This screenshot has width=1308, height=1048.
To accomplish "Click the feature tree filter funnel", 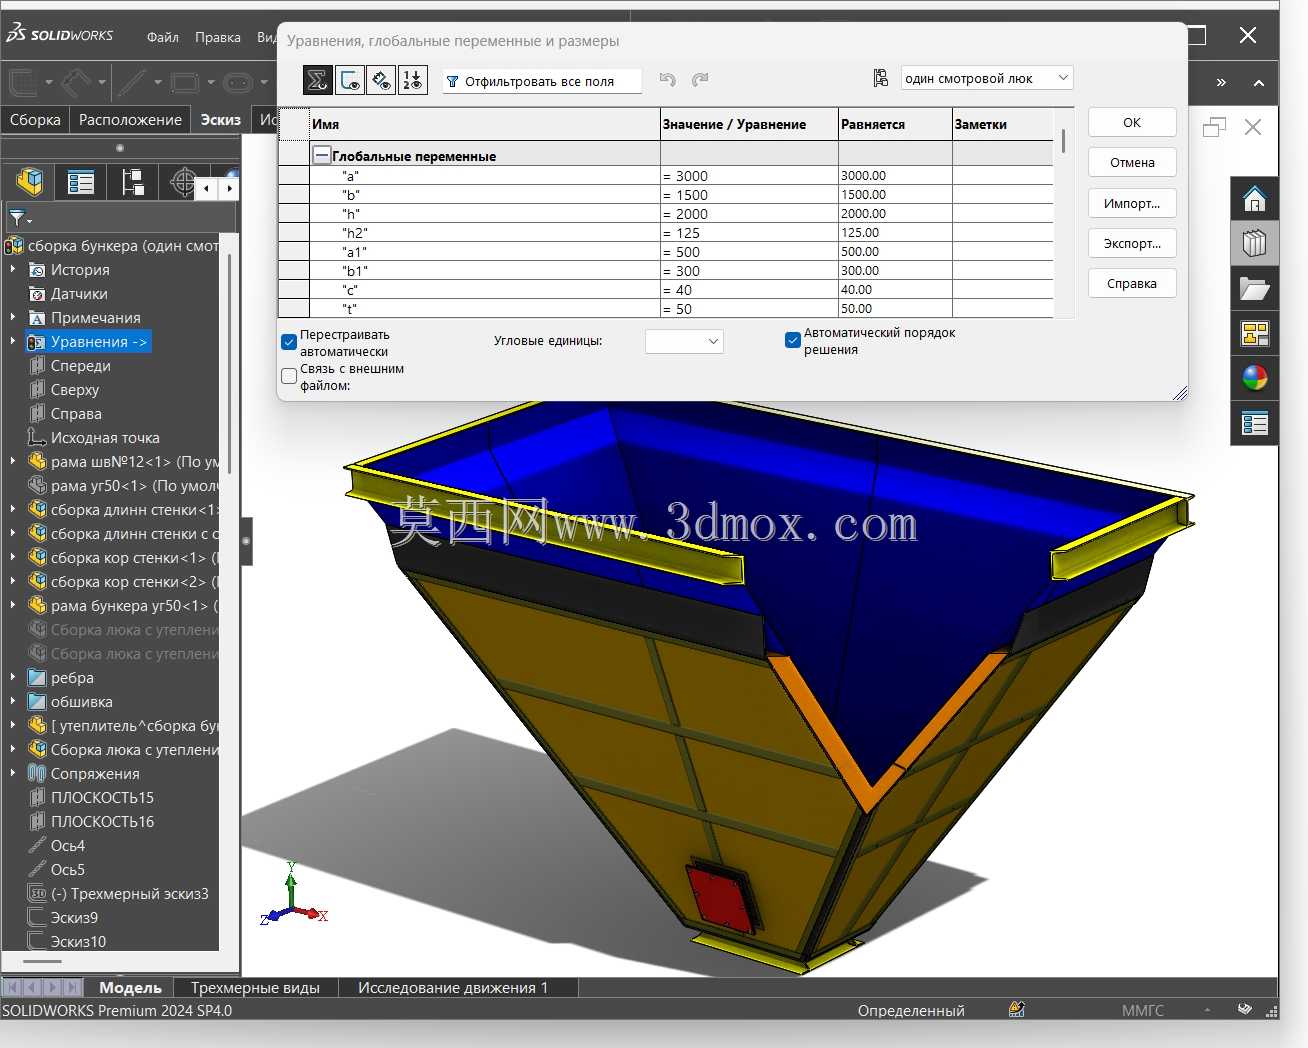I will (19, 217).
